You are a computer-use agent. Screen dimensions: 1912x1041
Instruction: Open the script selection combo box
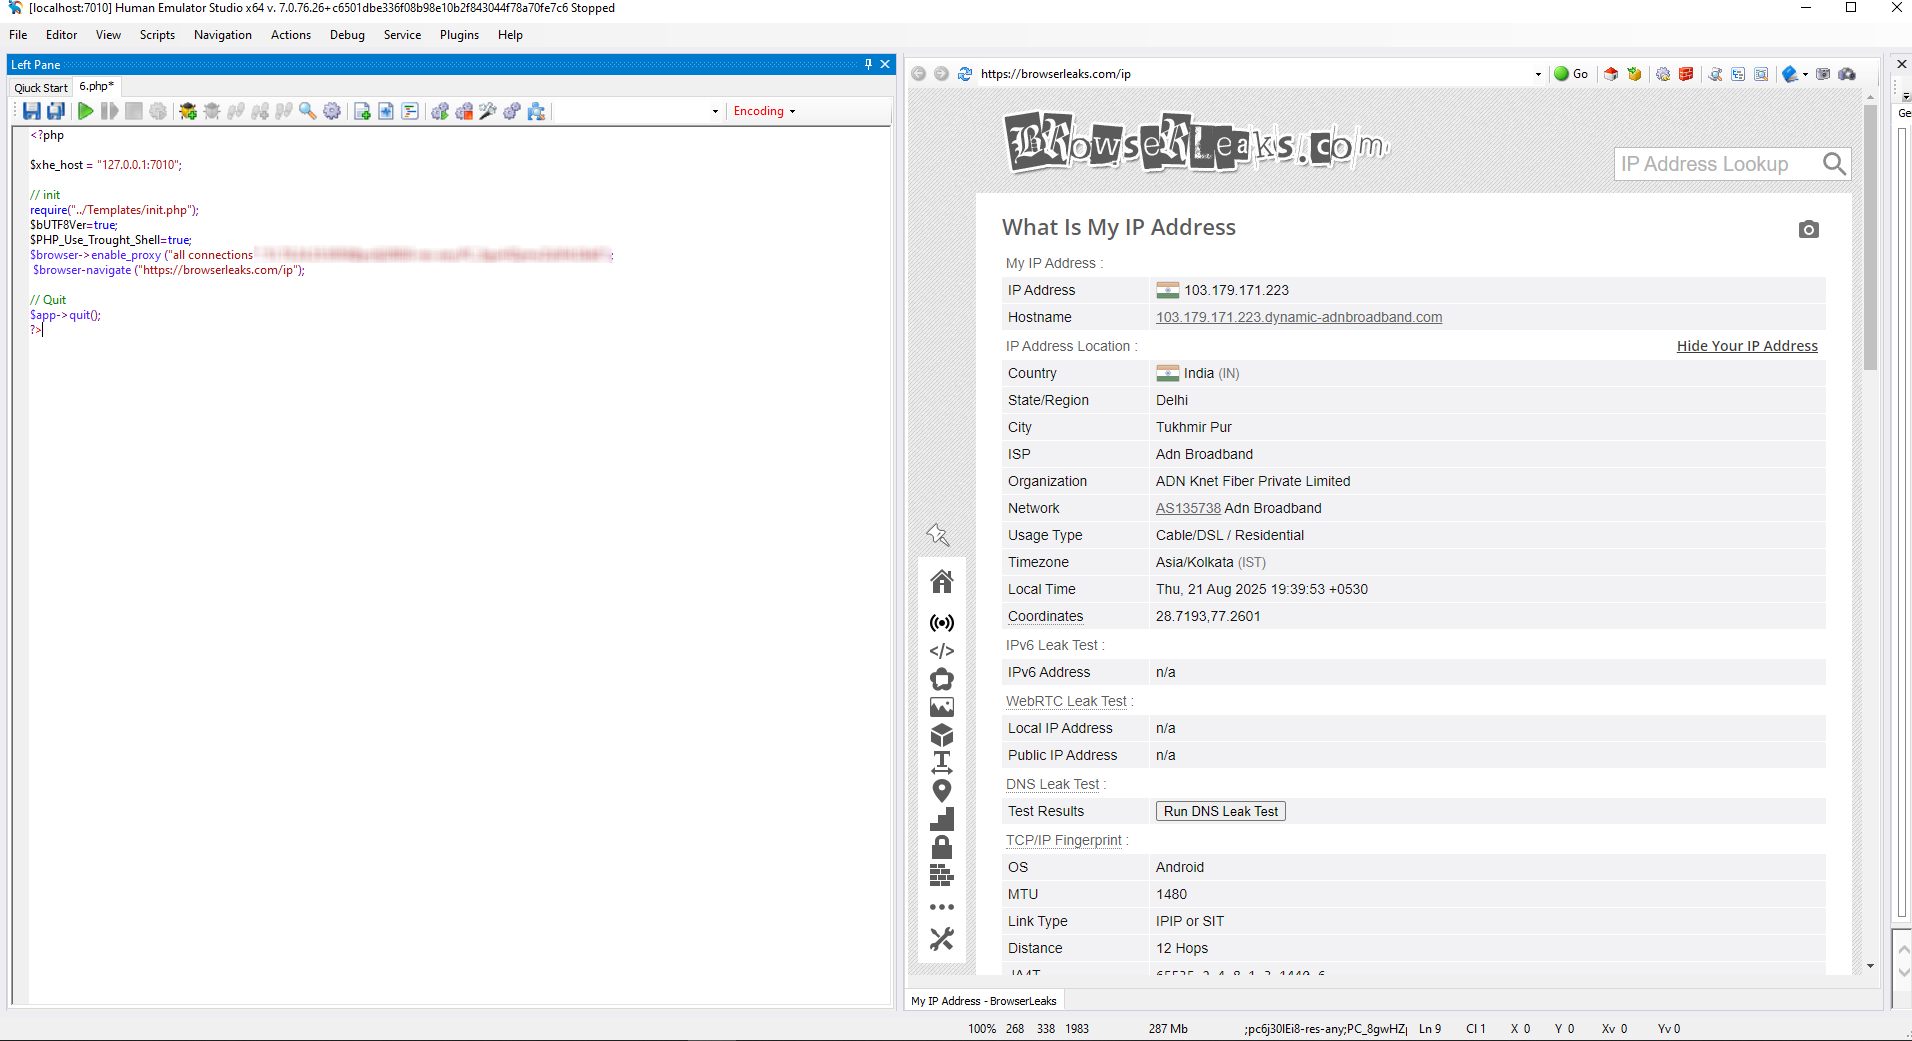(714, 111)
